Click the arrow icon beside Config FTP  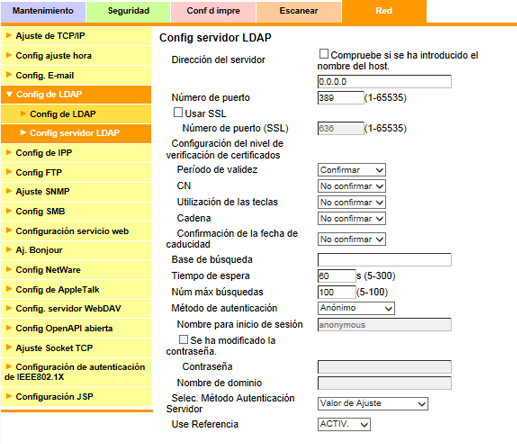pos(9,172)
